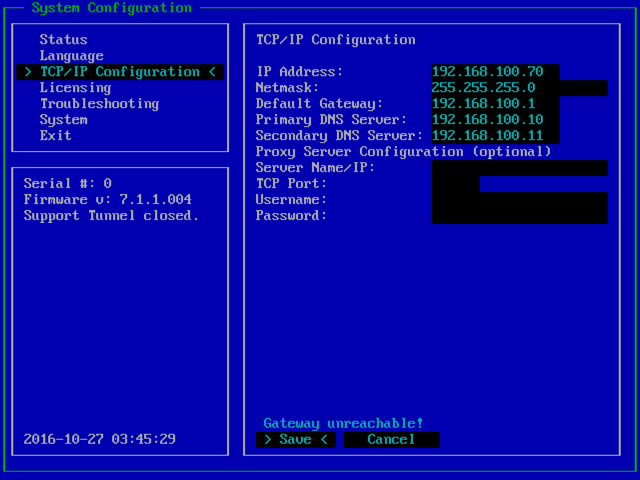Click the 'Primary DNS Server:' label
This screenshot has width=640, height=480.
pyautogui.click(x=331, y=120)
